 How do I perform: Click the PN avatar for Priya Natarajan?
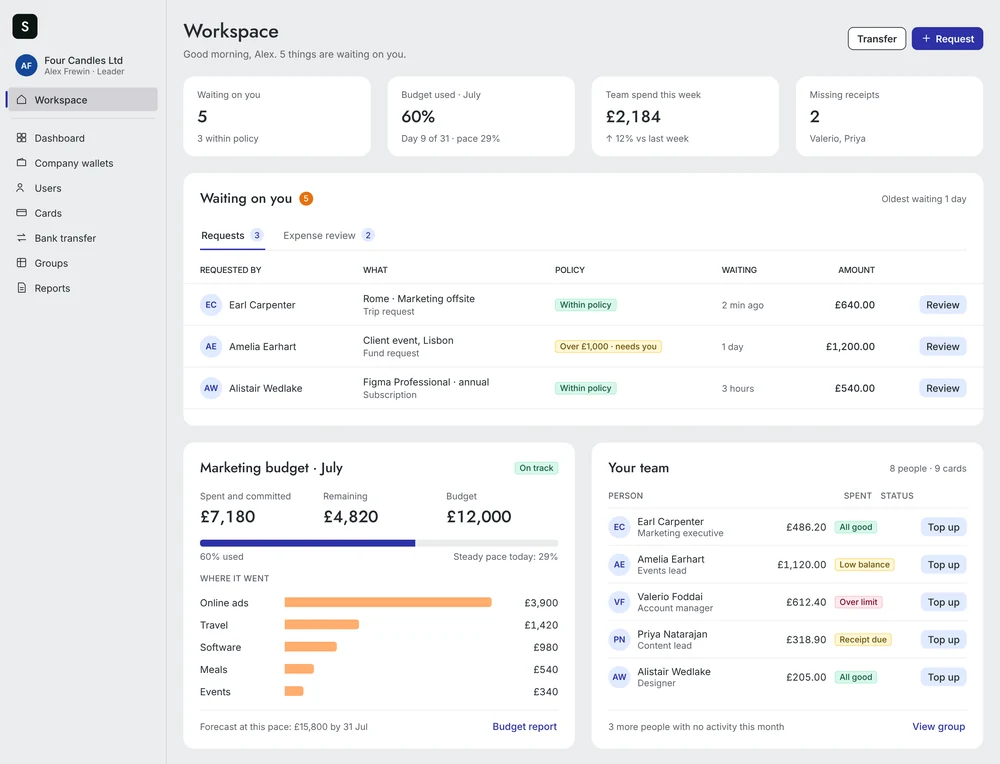[619, 639]
